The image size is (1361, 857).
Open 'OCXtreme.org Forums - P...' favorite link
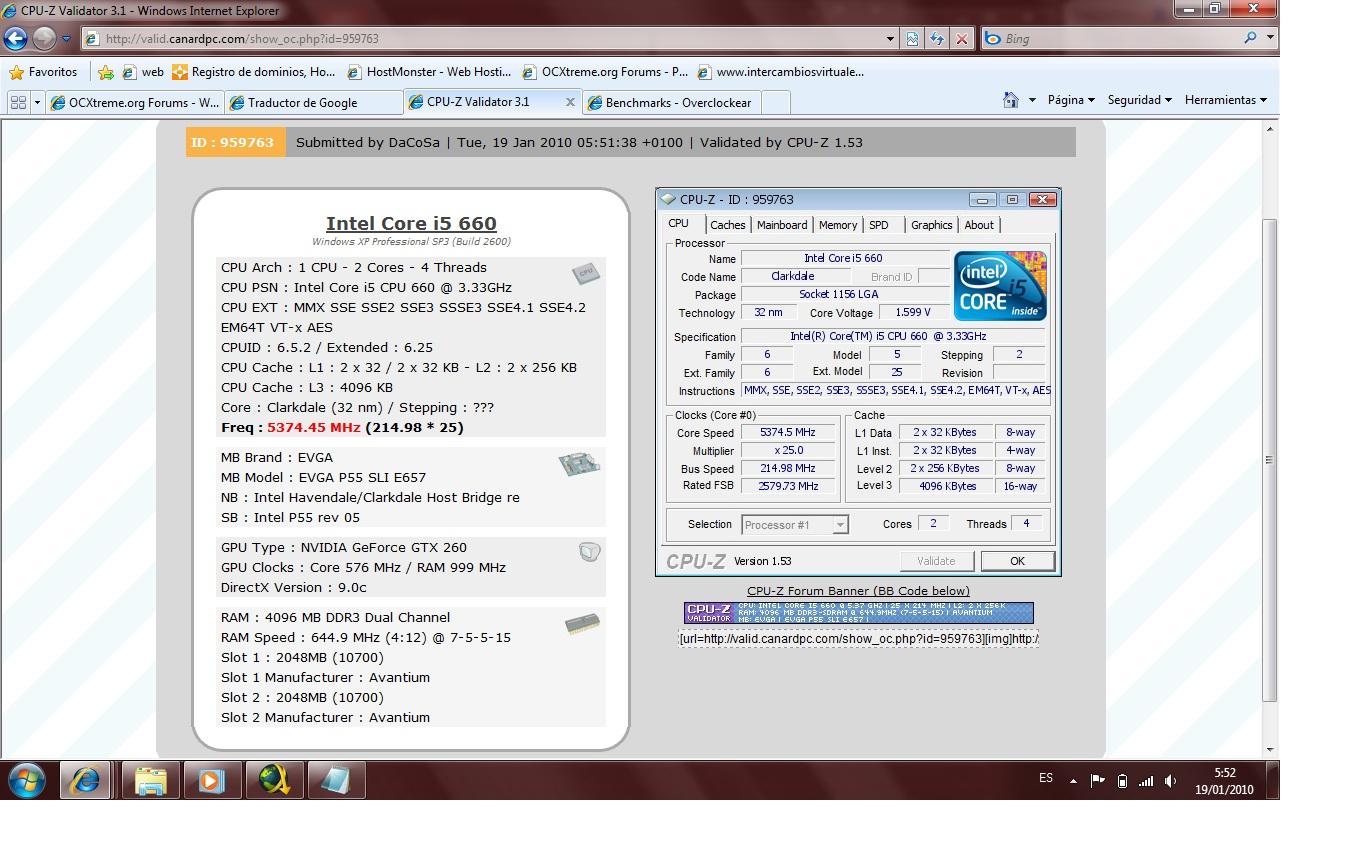pyautogui.click(x=605, y=72)
